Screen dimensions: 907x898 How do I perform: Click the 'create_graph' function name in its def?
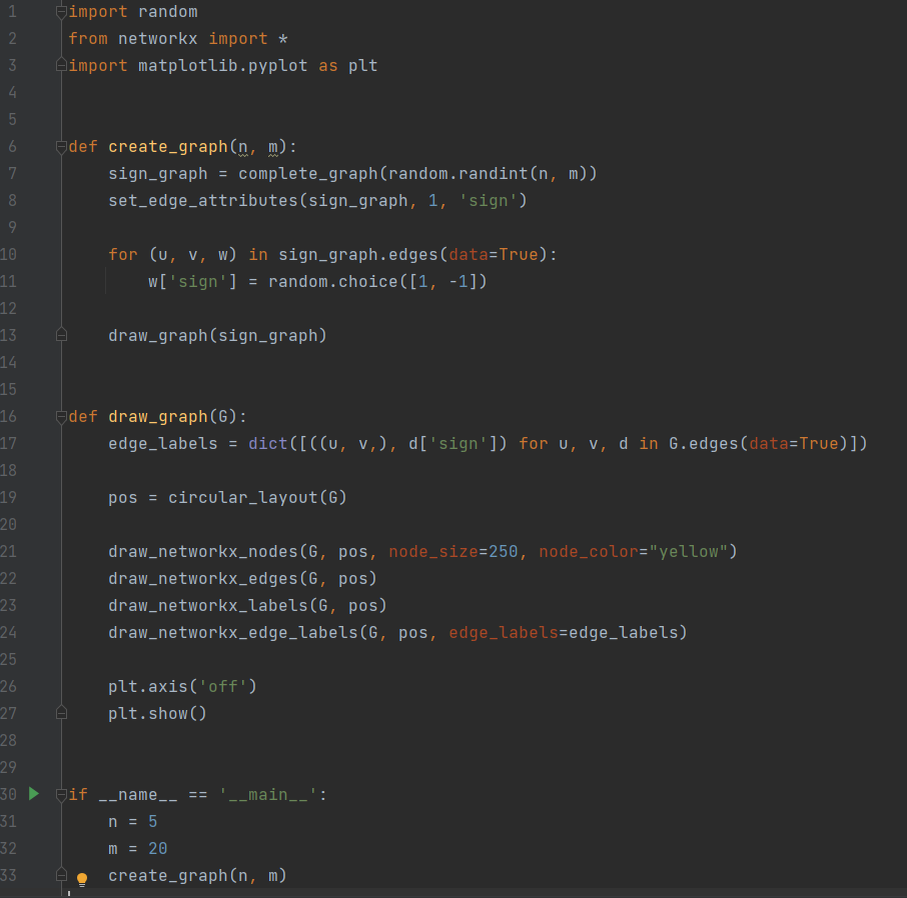[x=168, y=147]
